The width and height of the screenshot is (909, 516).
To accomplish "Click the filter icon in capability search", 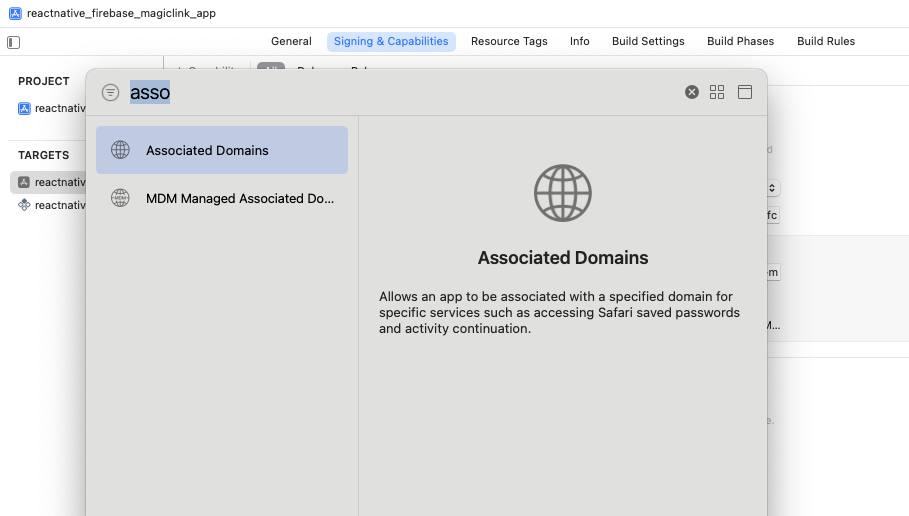I will [110, 92].
